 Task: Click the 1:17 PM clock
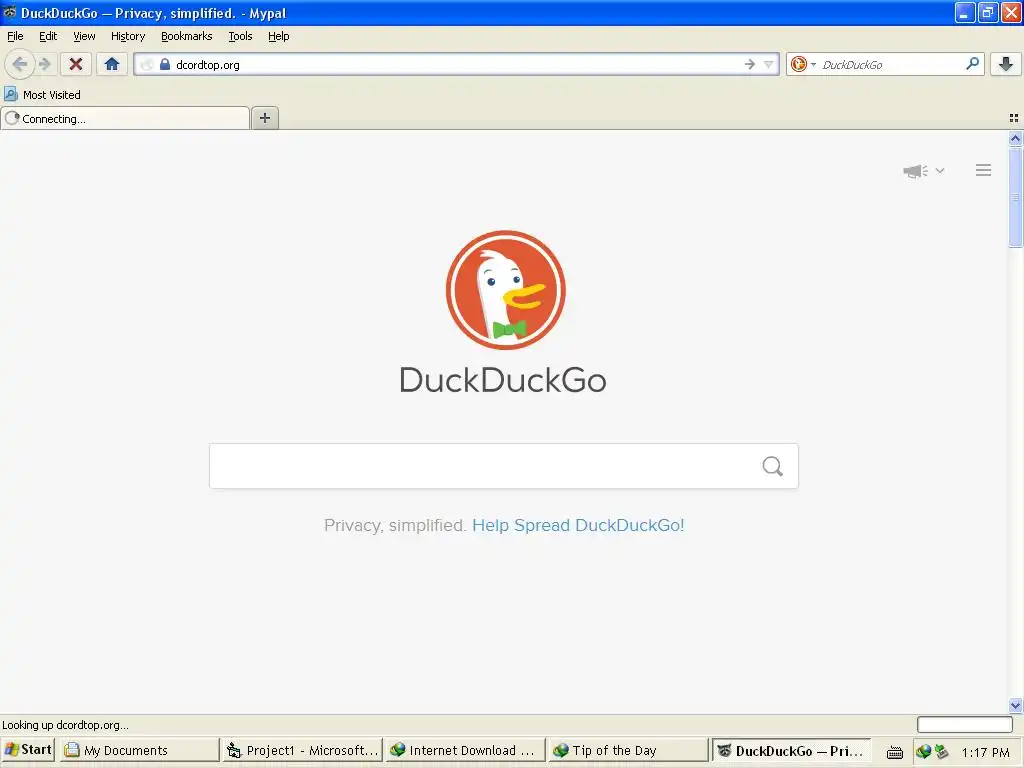tap(985, 752)
